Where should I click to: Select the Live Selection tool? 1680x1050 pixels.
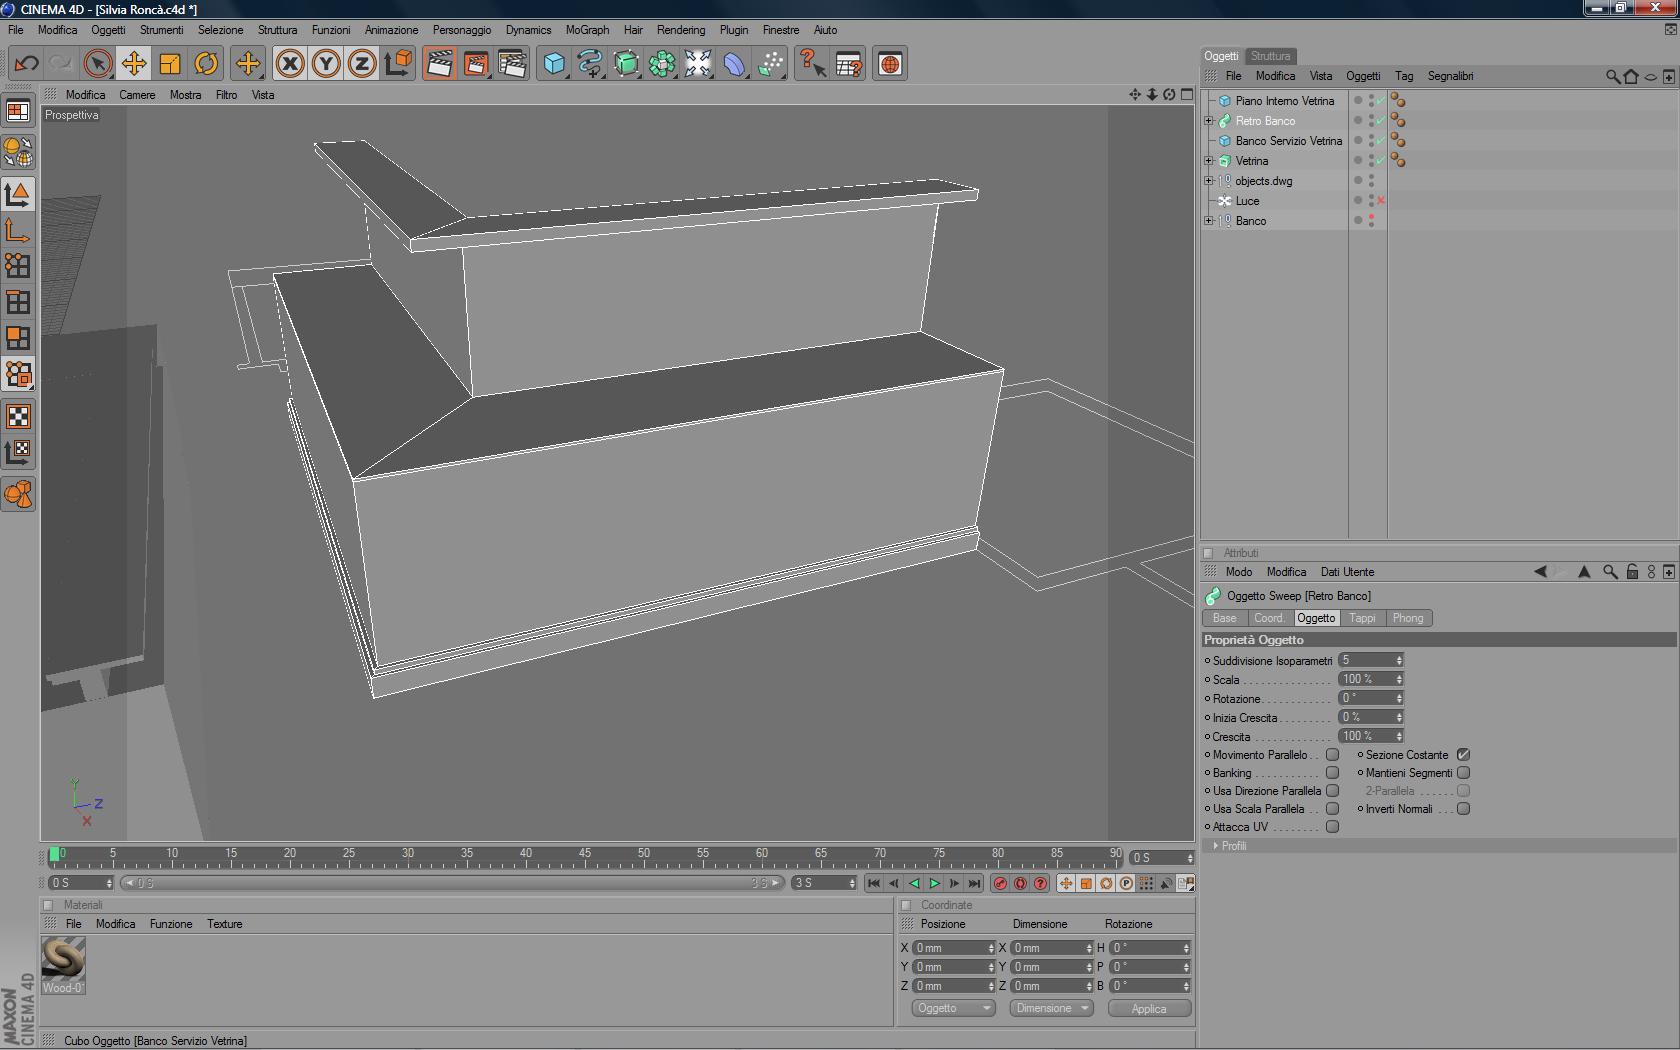click(x=97, y=64)
